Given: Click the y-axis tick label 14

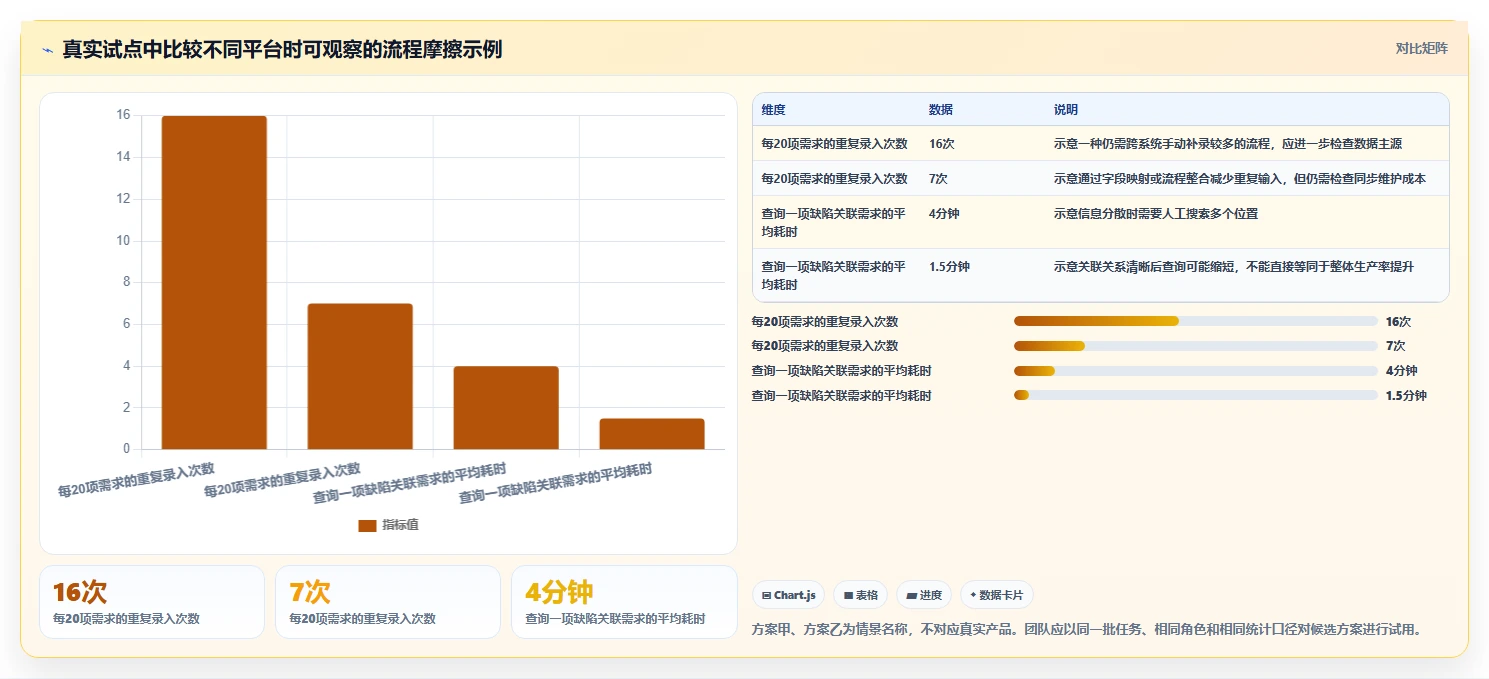Looking at the screenshot, I should [124, 157].
